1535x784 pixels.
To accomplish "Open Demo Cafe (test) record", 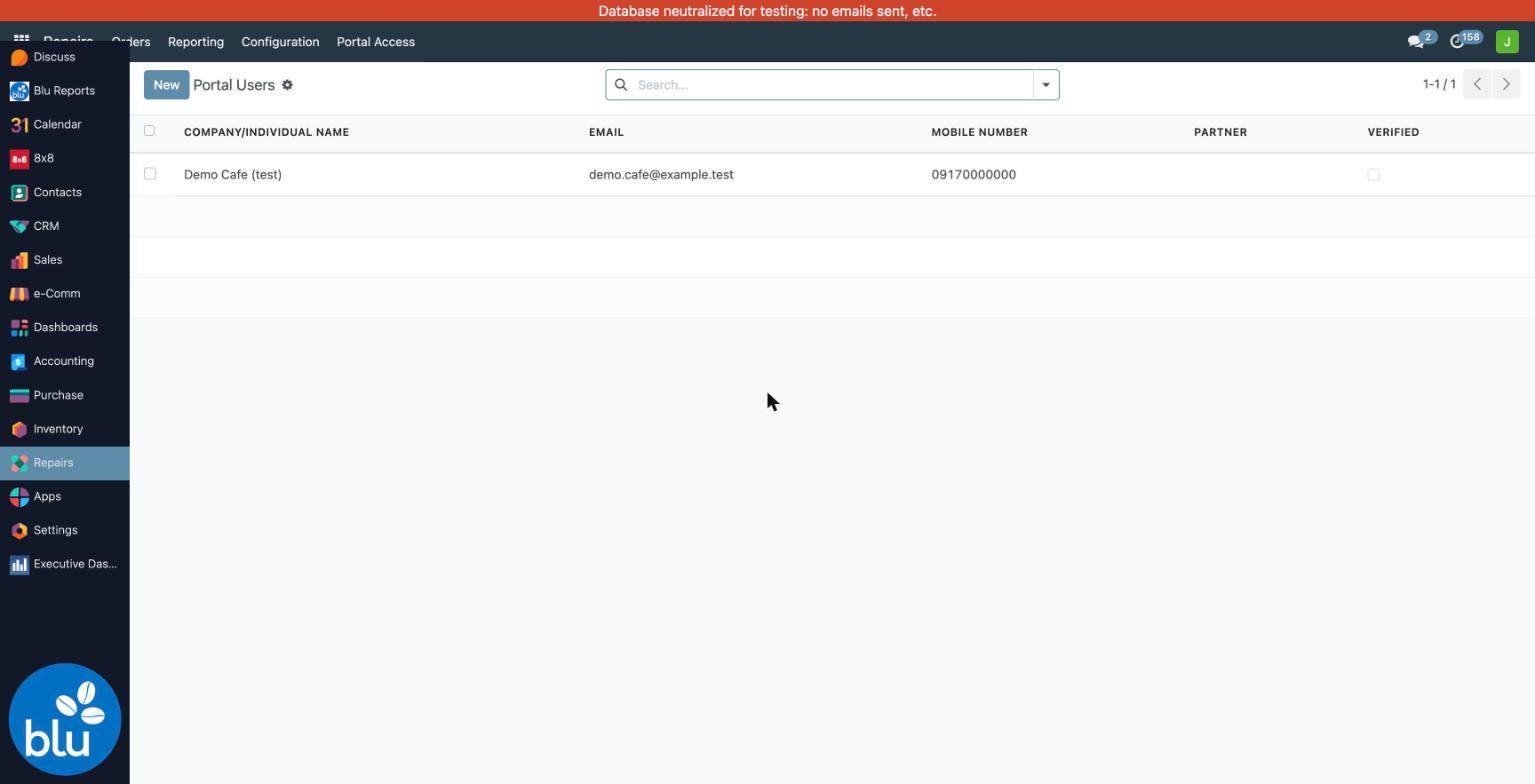I will (x=233, y=175).
